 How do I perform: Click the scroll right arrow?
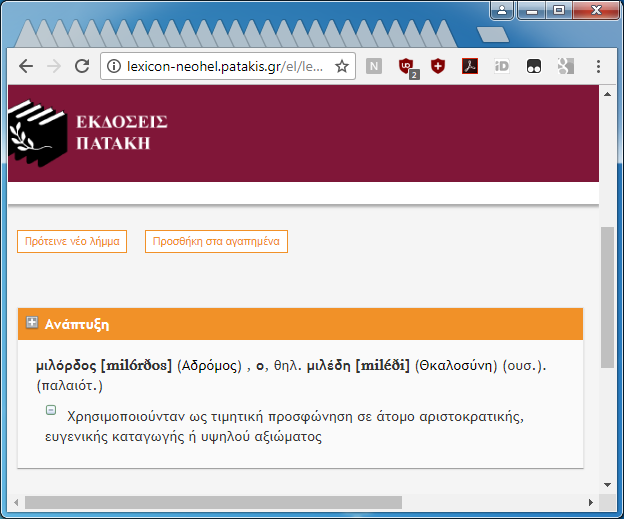(591, 502)
